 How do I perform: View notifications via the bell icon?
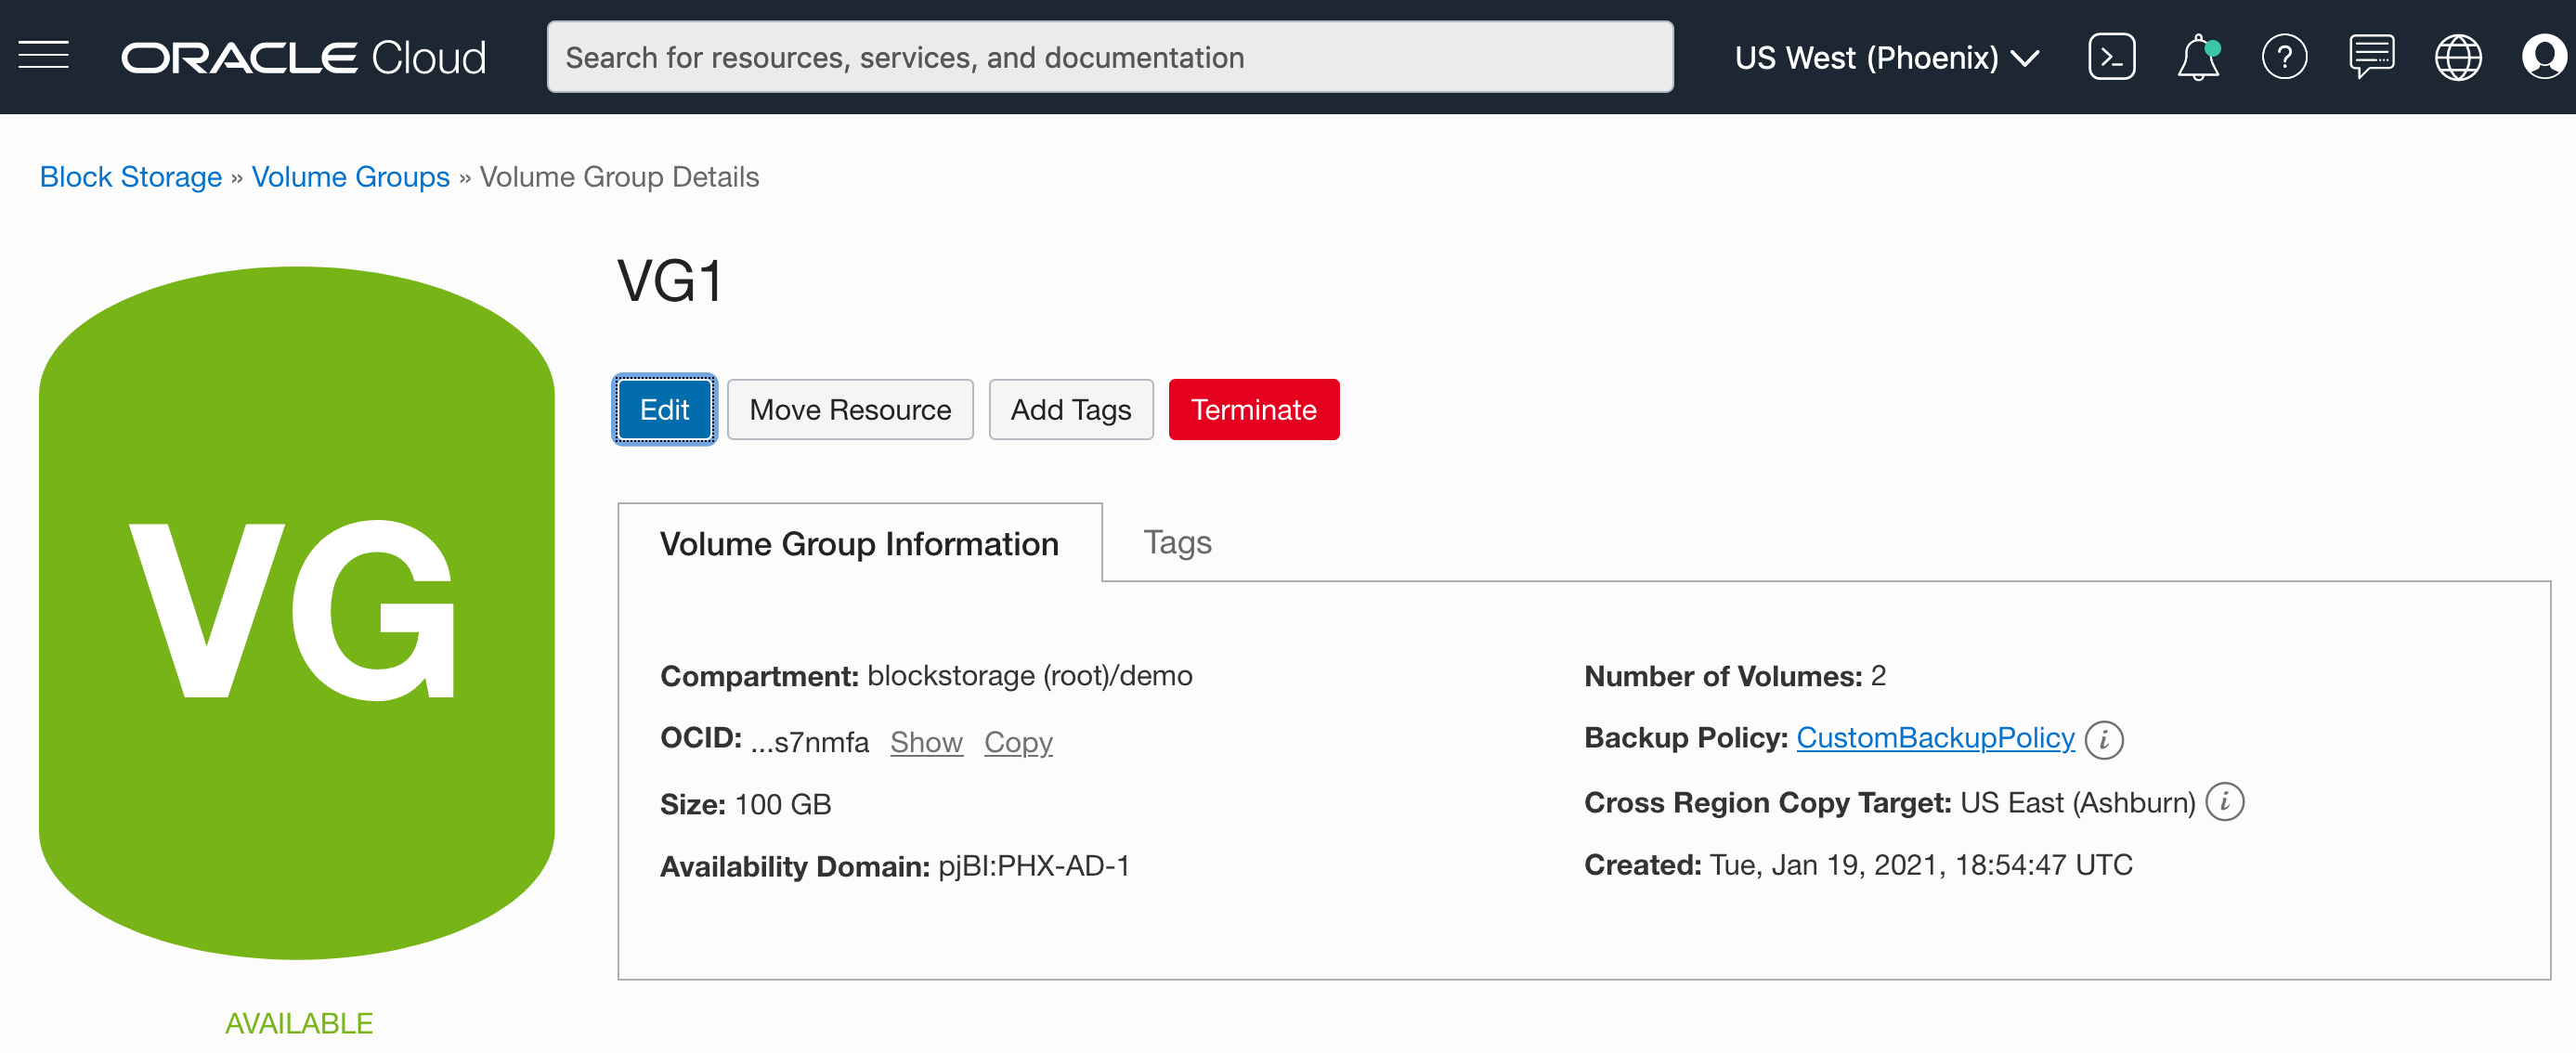(x=2197, y=57)
